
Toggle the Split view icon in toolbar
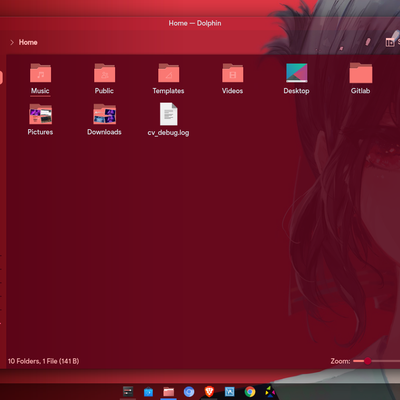pyautogui.click(x=390, y=42)
